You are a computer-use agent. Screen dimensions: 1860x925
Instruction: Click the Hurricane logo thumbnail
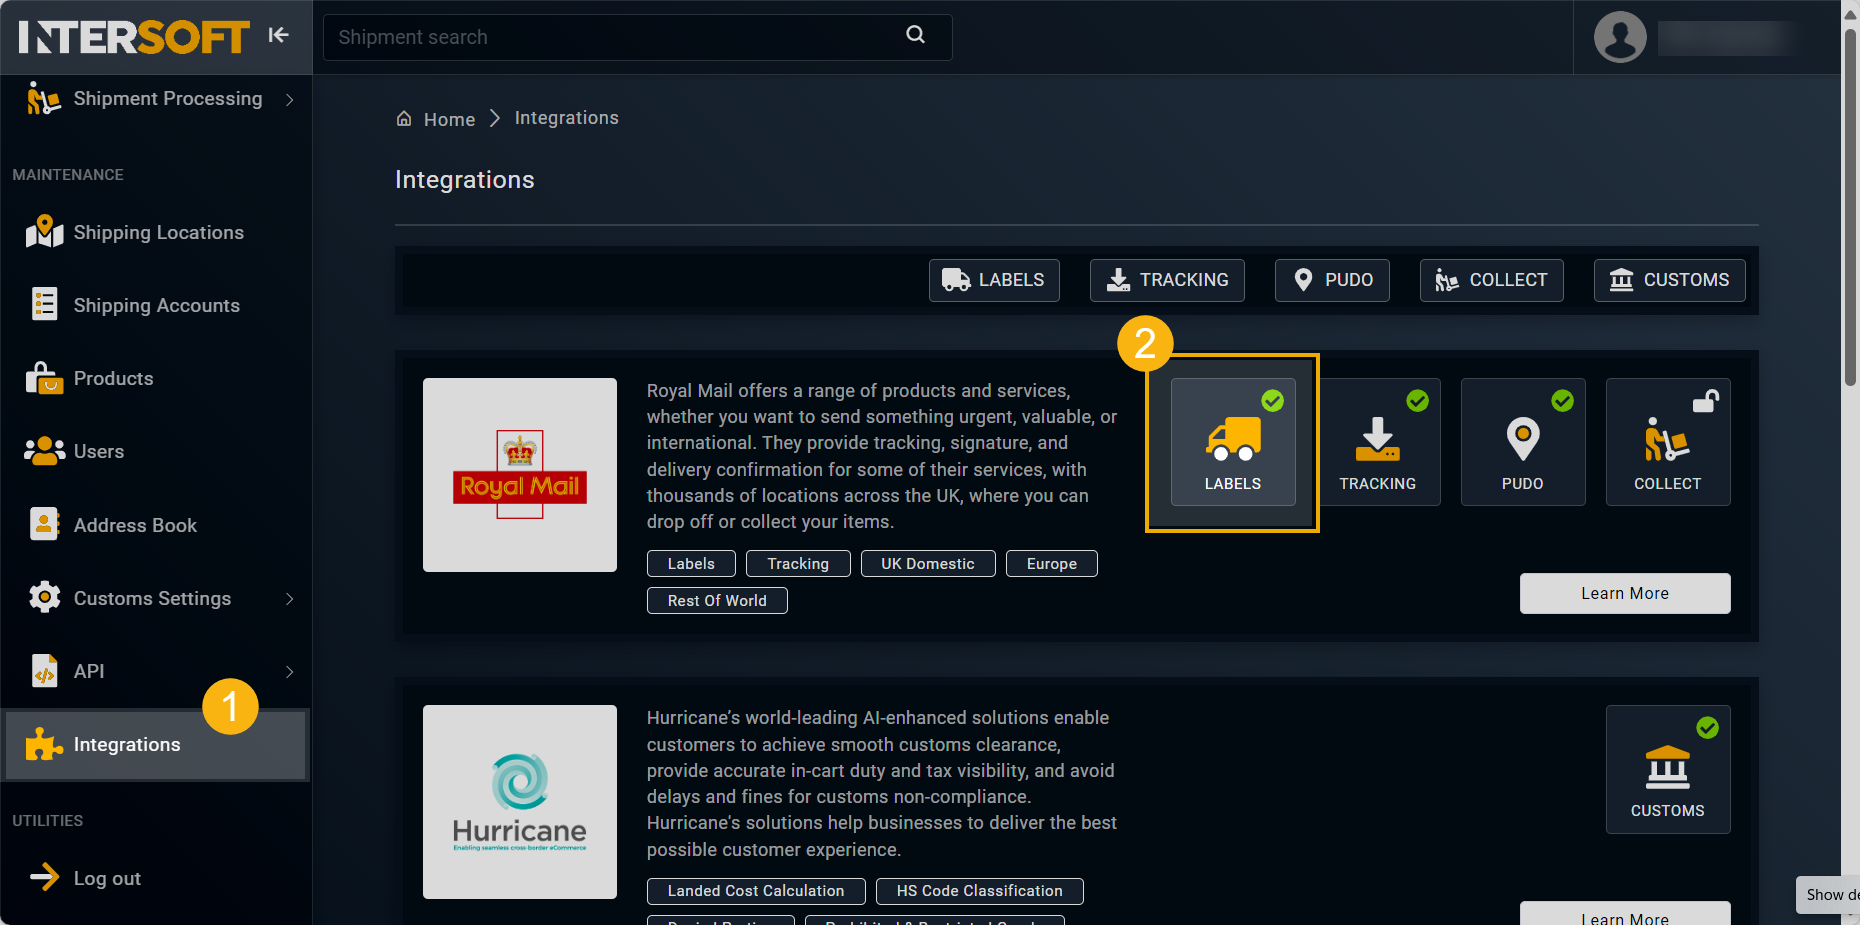tap(520, 802)
